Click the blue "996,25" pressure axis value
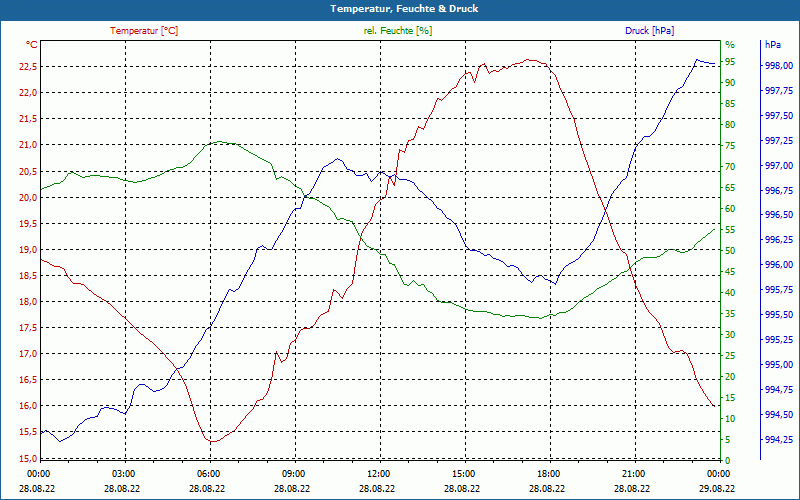The height and width of the screenshot is (500, 800). (779, 240)
